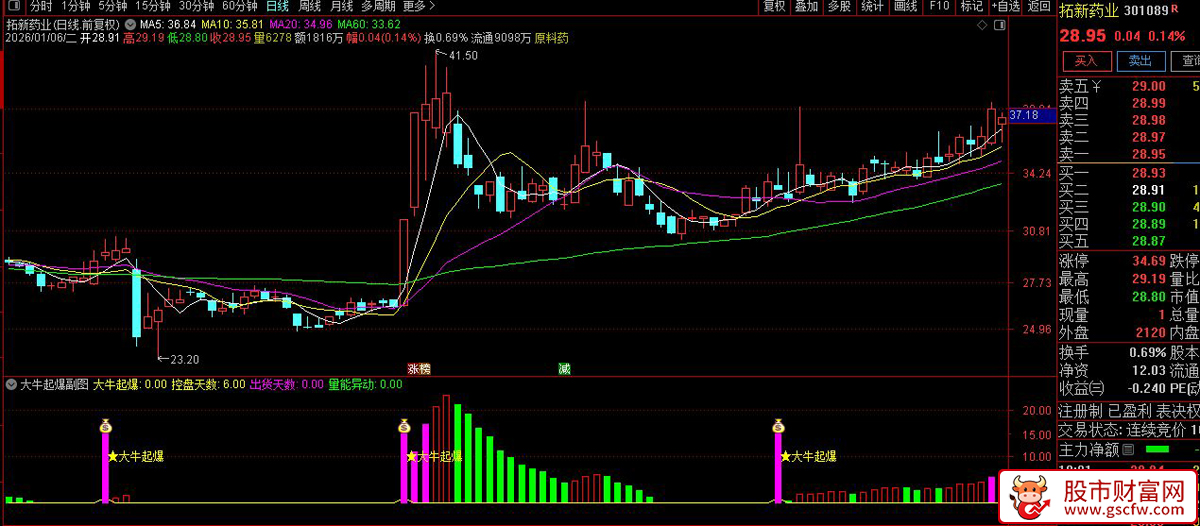Click the 卖出 sell button
This screenshot has height=526, width=1200.
click(1139, 60)
